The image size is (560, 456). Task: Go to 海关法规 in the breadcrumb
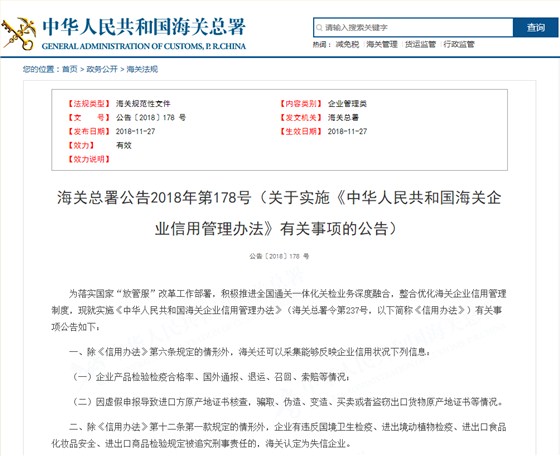click(x=142, y=69)
